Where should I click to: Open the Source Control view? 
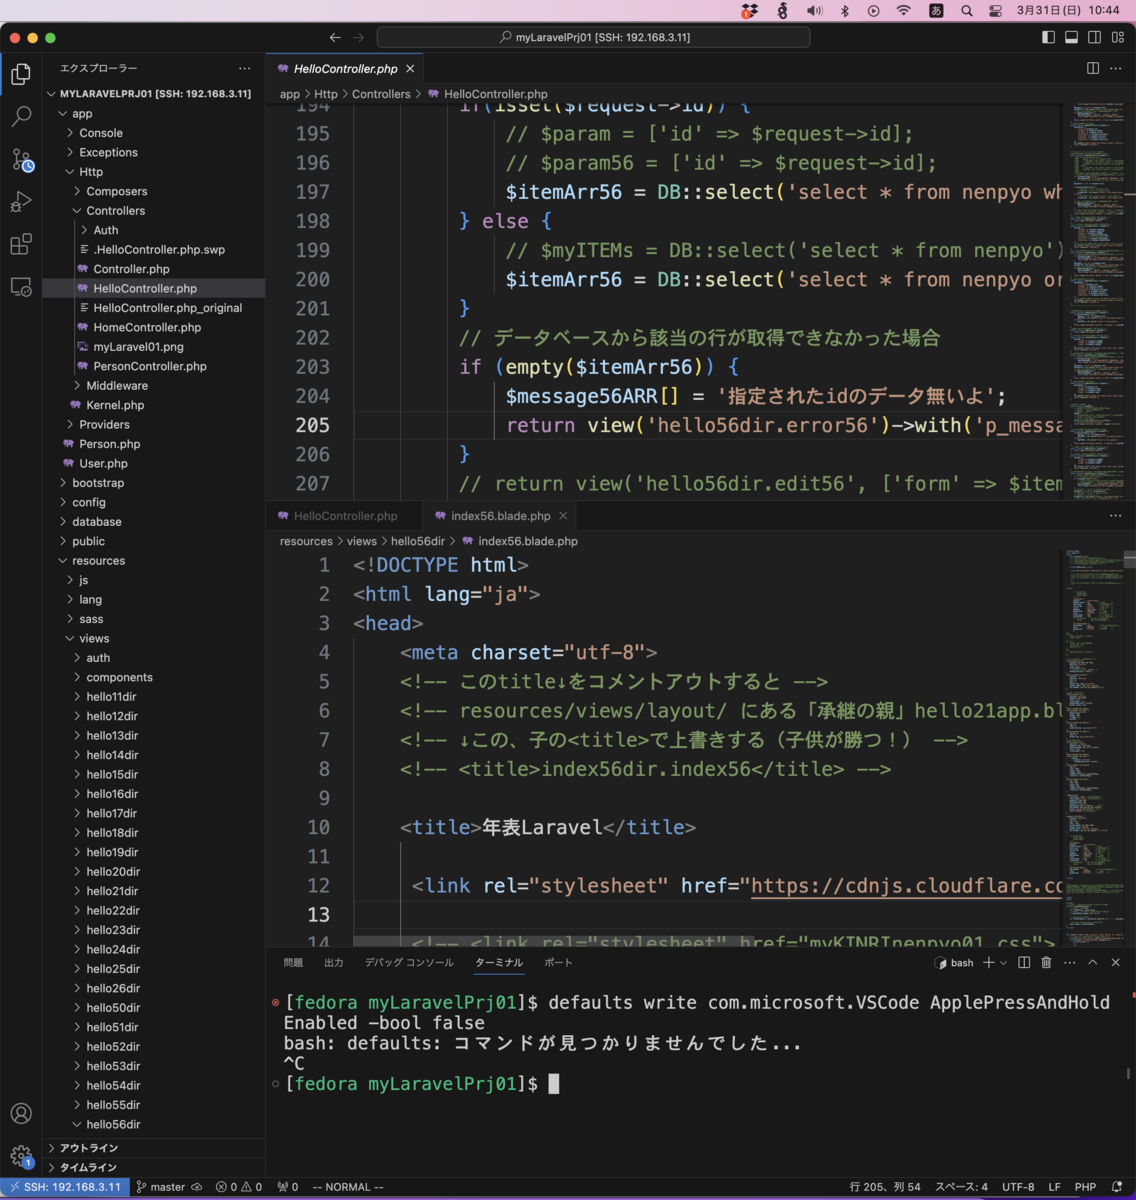(x=22, y=160)
